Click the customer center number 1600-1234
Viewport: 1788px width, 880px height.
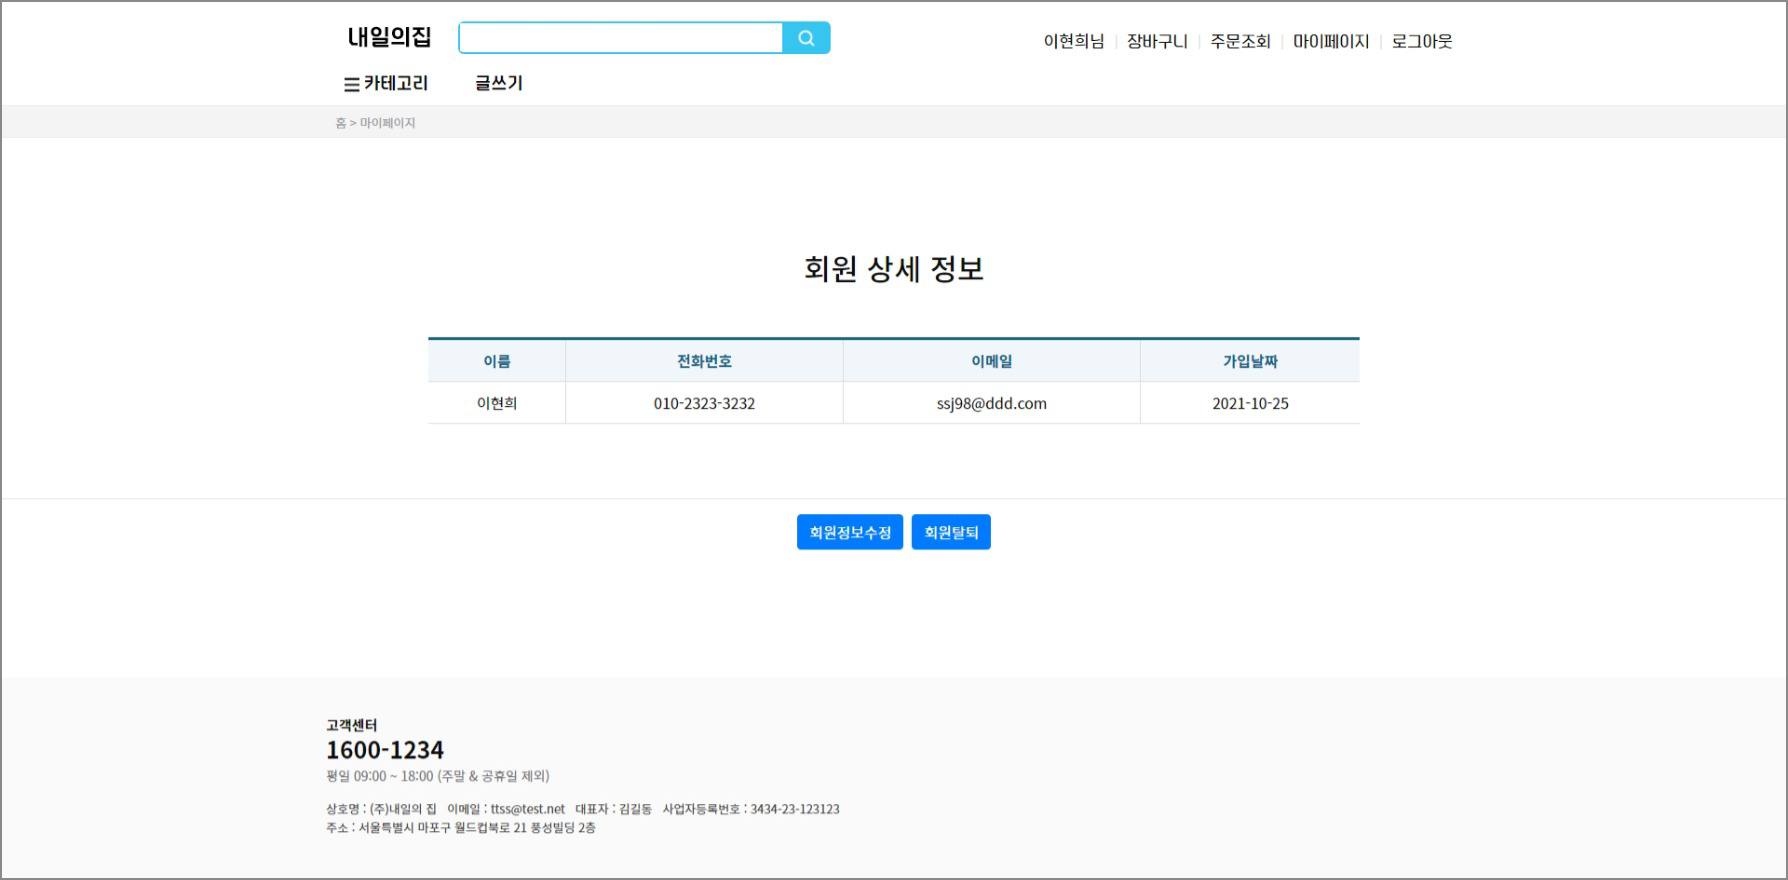pyautogui.click(x=385, y=750)
